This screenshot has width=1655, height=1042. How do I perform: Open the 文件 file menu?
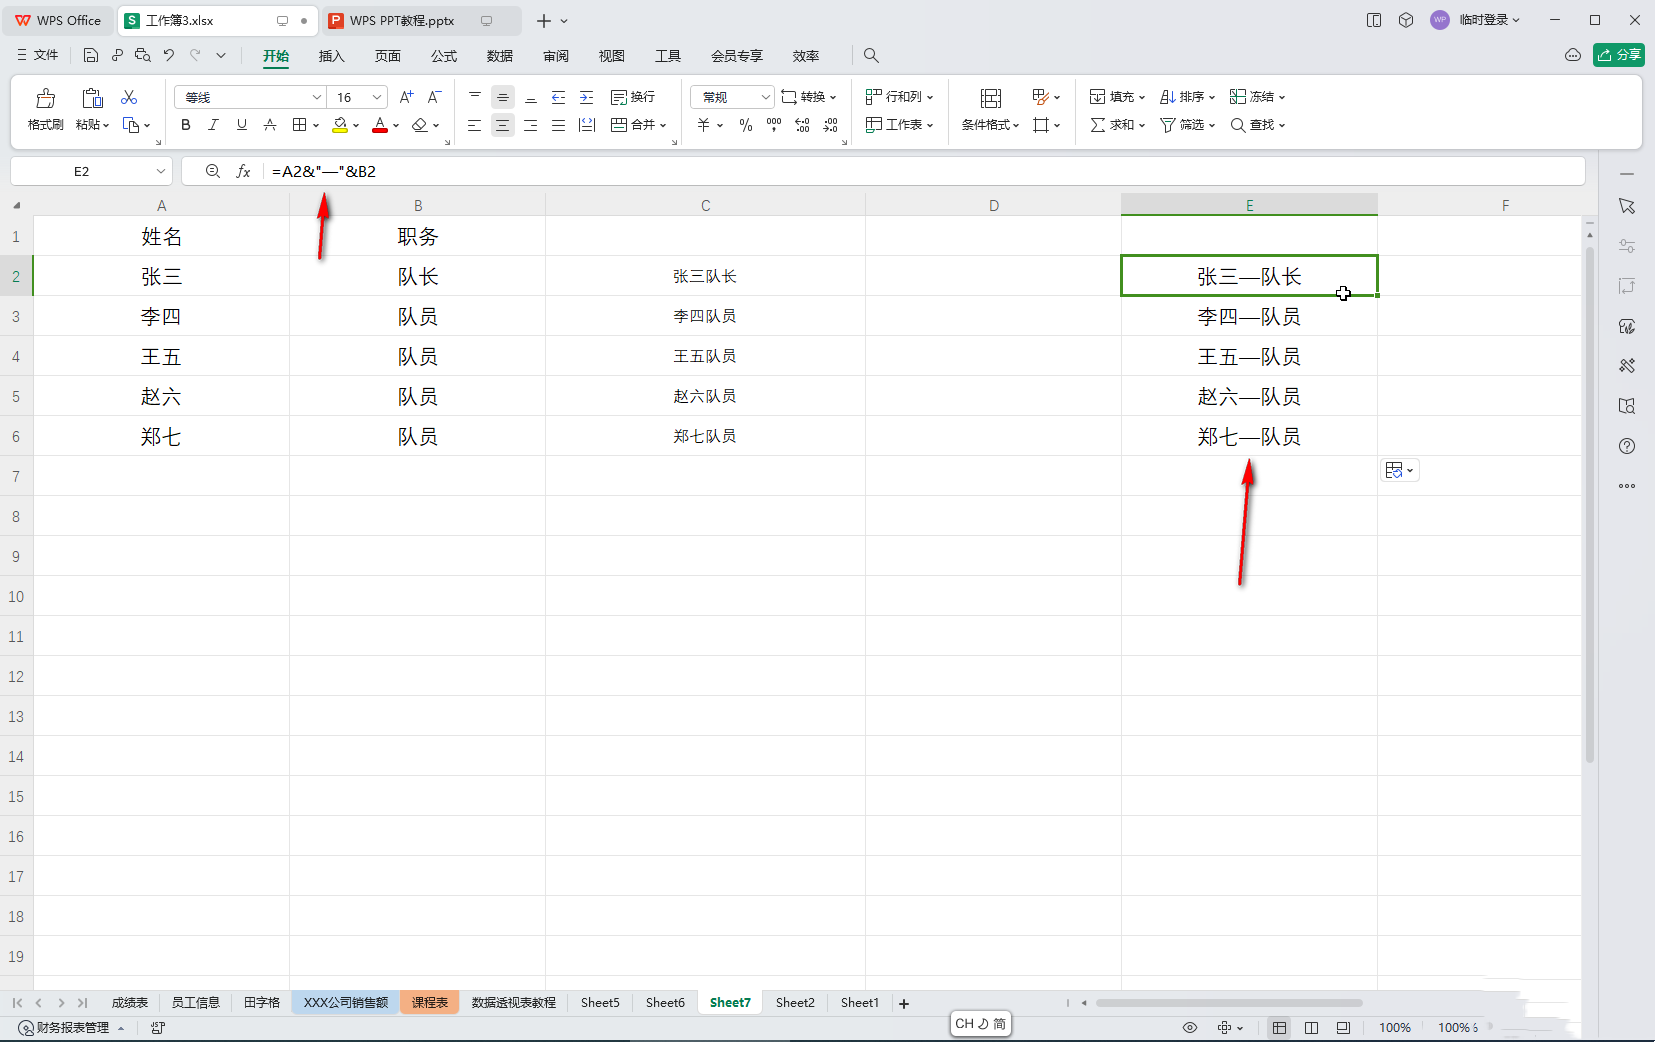coord(38,55)
